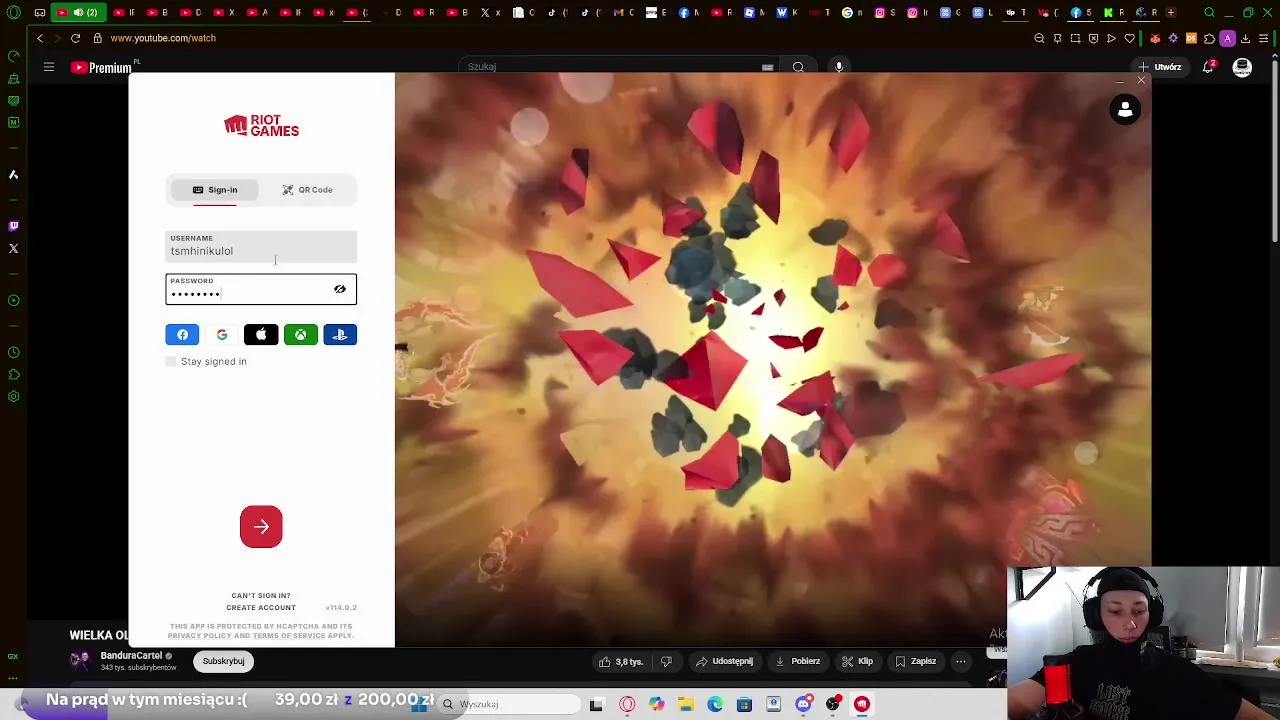Screen dimensions: 1280x720
Task: Click the in-video profile circle icon
Action: tap(1125, 110)
